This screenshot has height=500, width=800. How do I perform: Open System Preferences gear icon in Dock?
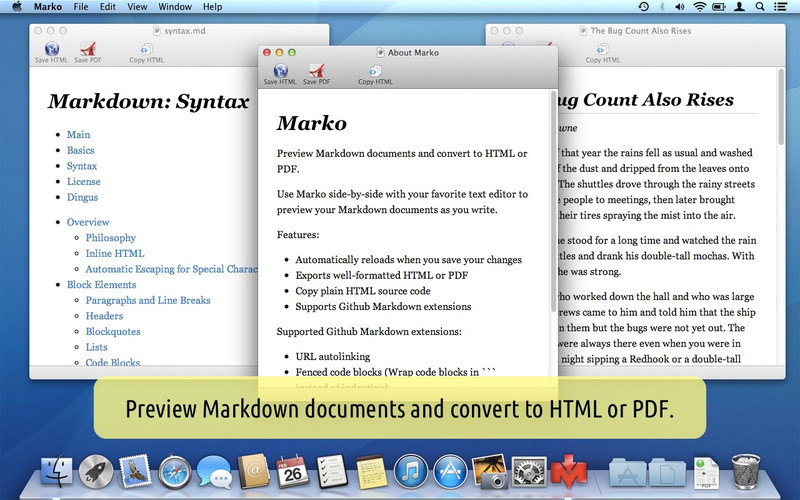529,471
